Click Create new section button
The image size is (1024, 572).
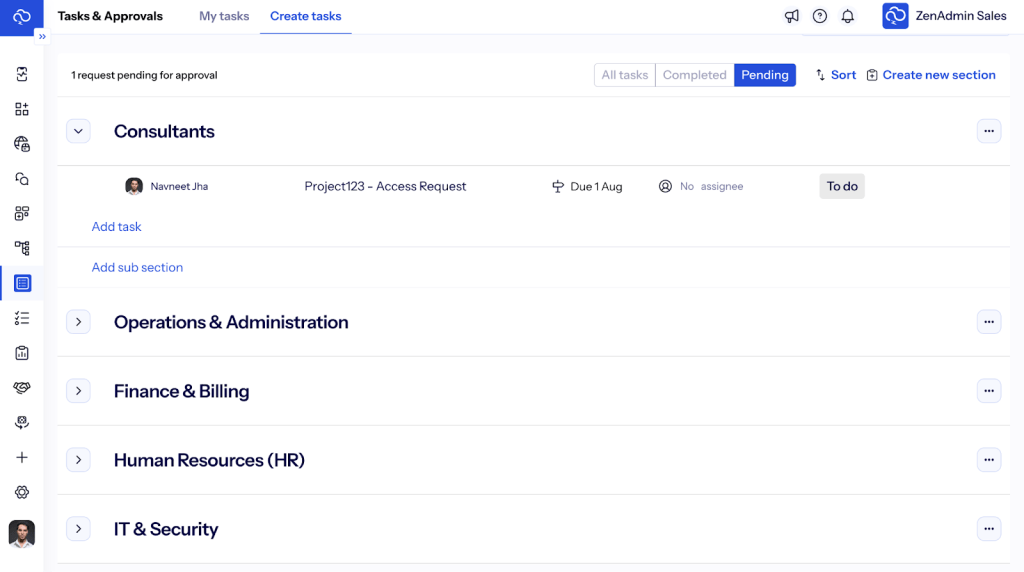click(x=931, y=75)
